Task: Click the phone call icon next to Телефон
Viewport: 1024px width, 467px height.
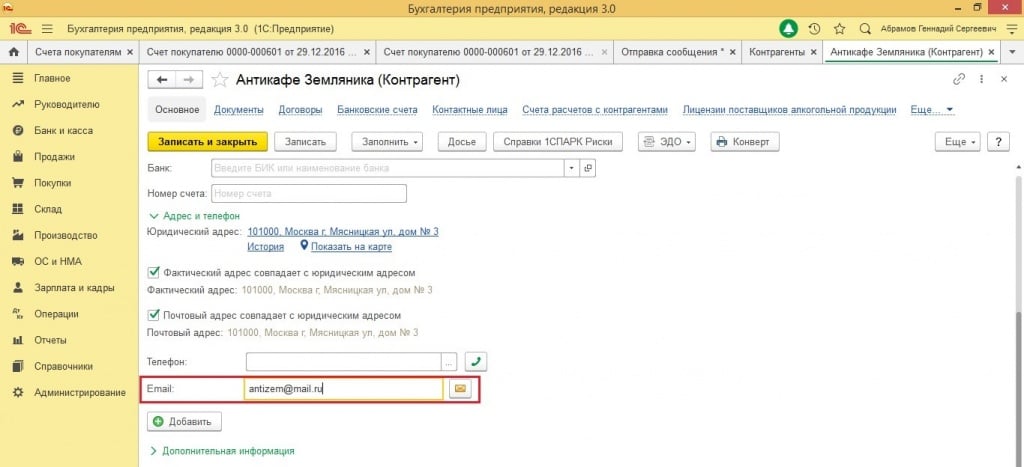Action: coord(476,362)
